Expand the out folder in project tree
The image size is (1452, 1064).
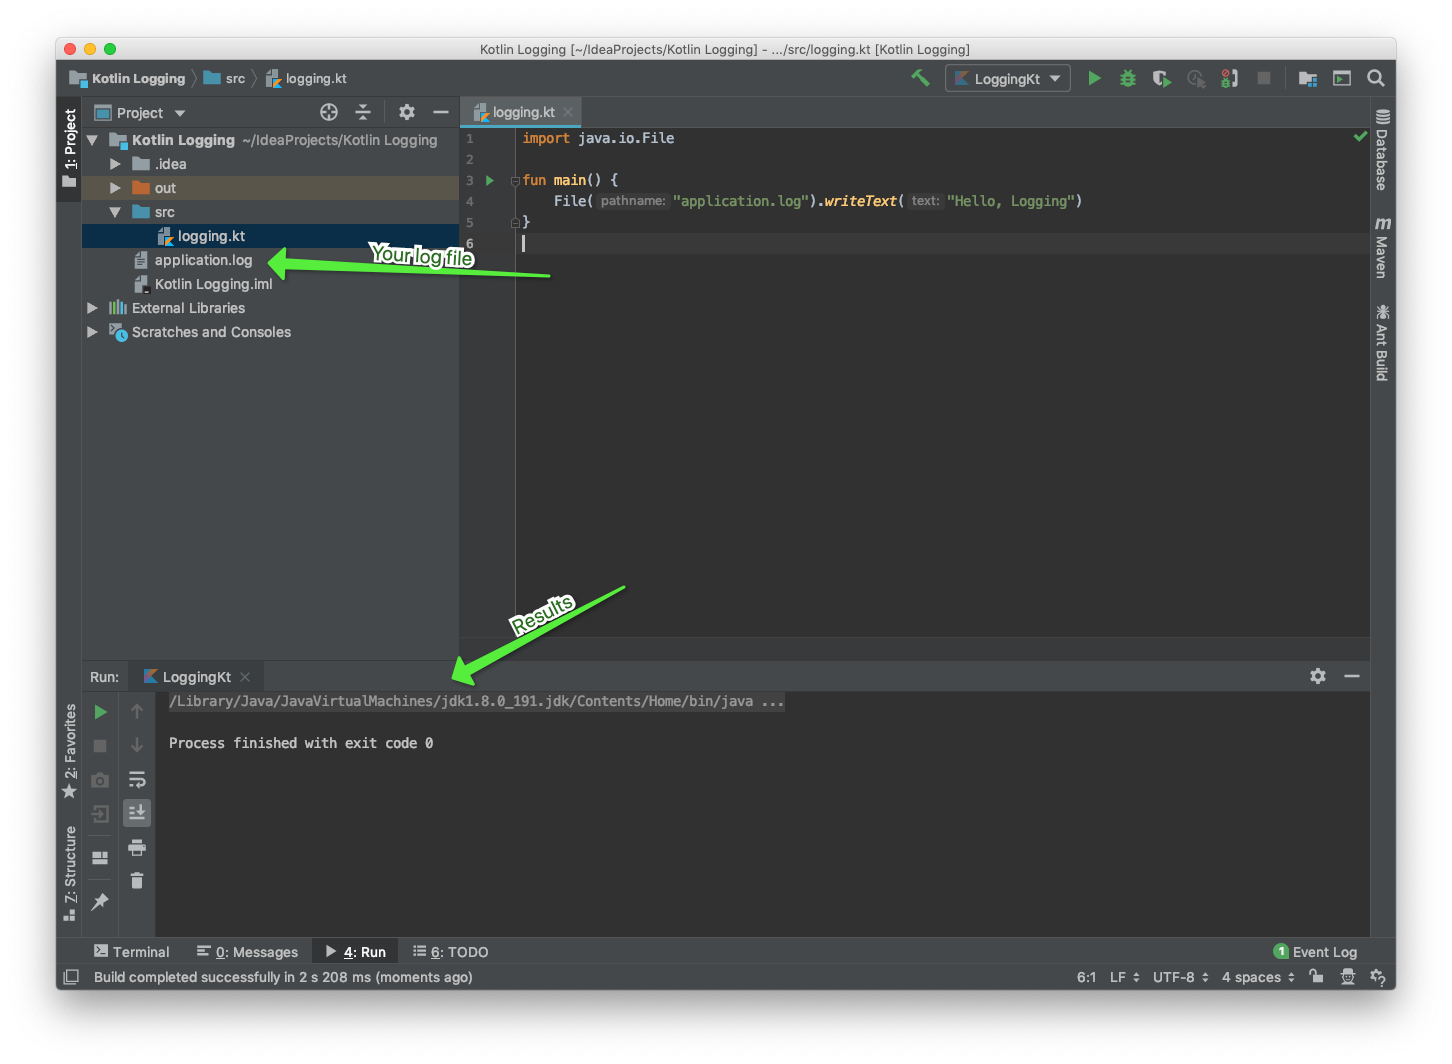[115, 188]
